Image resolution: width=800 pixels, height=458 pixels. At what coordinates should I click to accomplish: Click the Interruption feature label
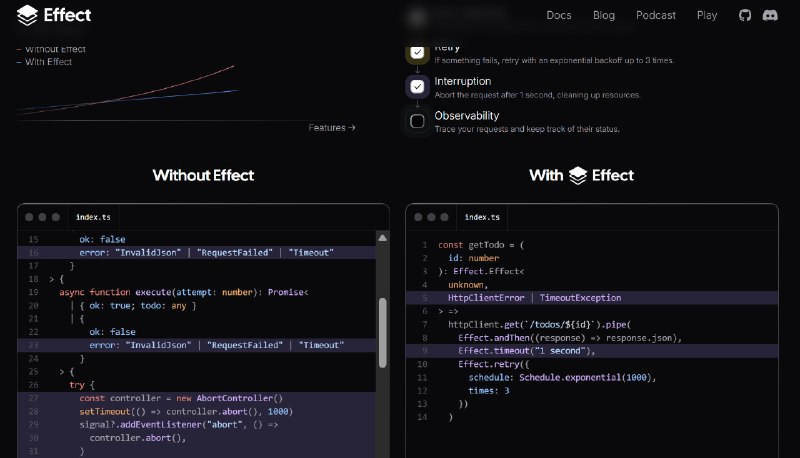(x=462, y=81)
